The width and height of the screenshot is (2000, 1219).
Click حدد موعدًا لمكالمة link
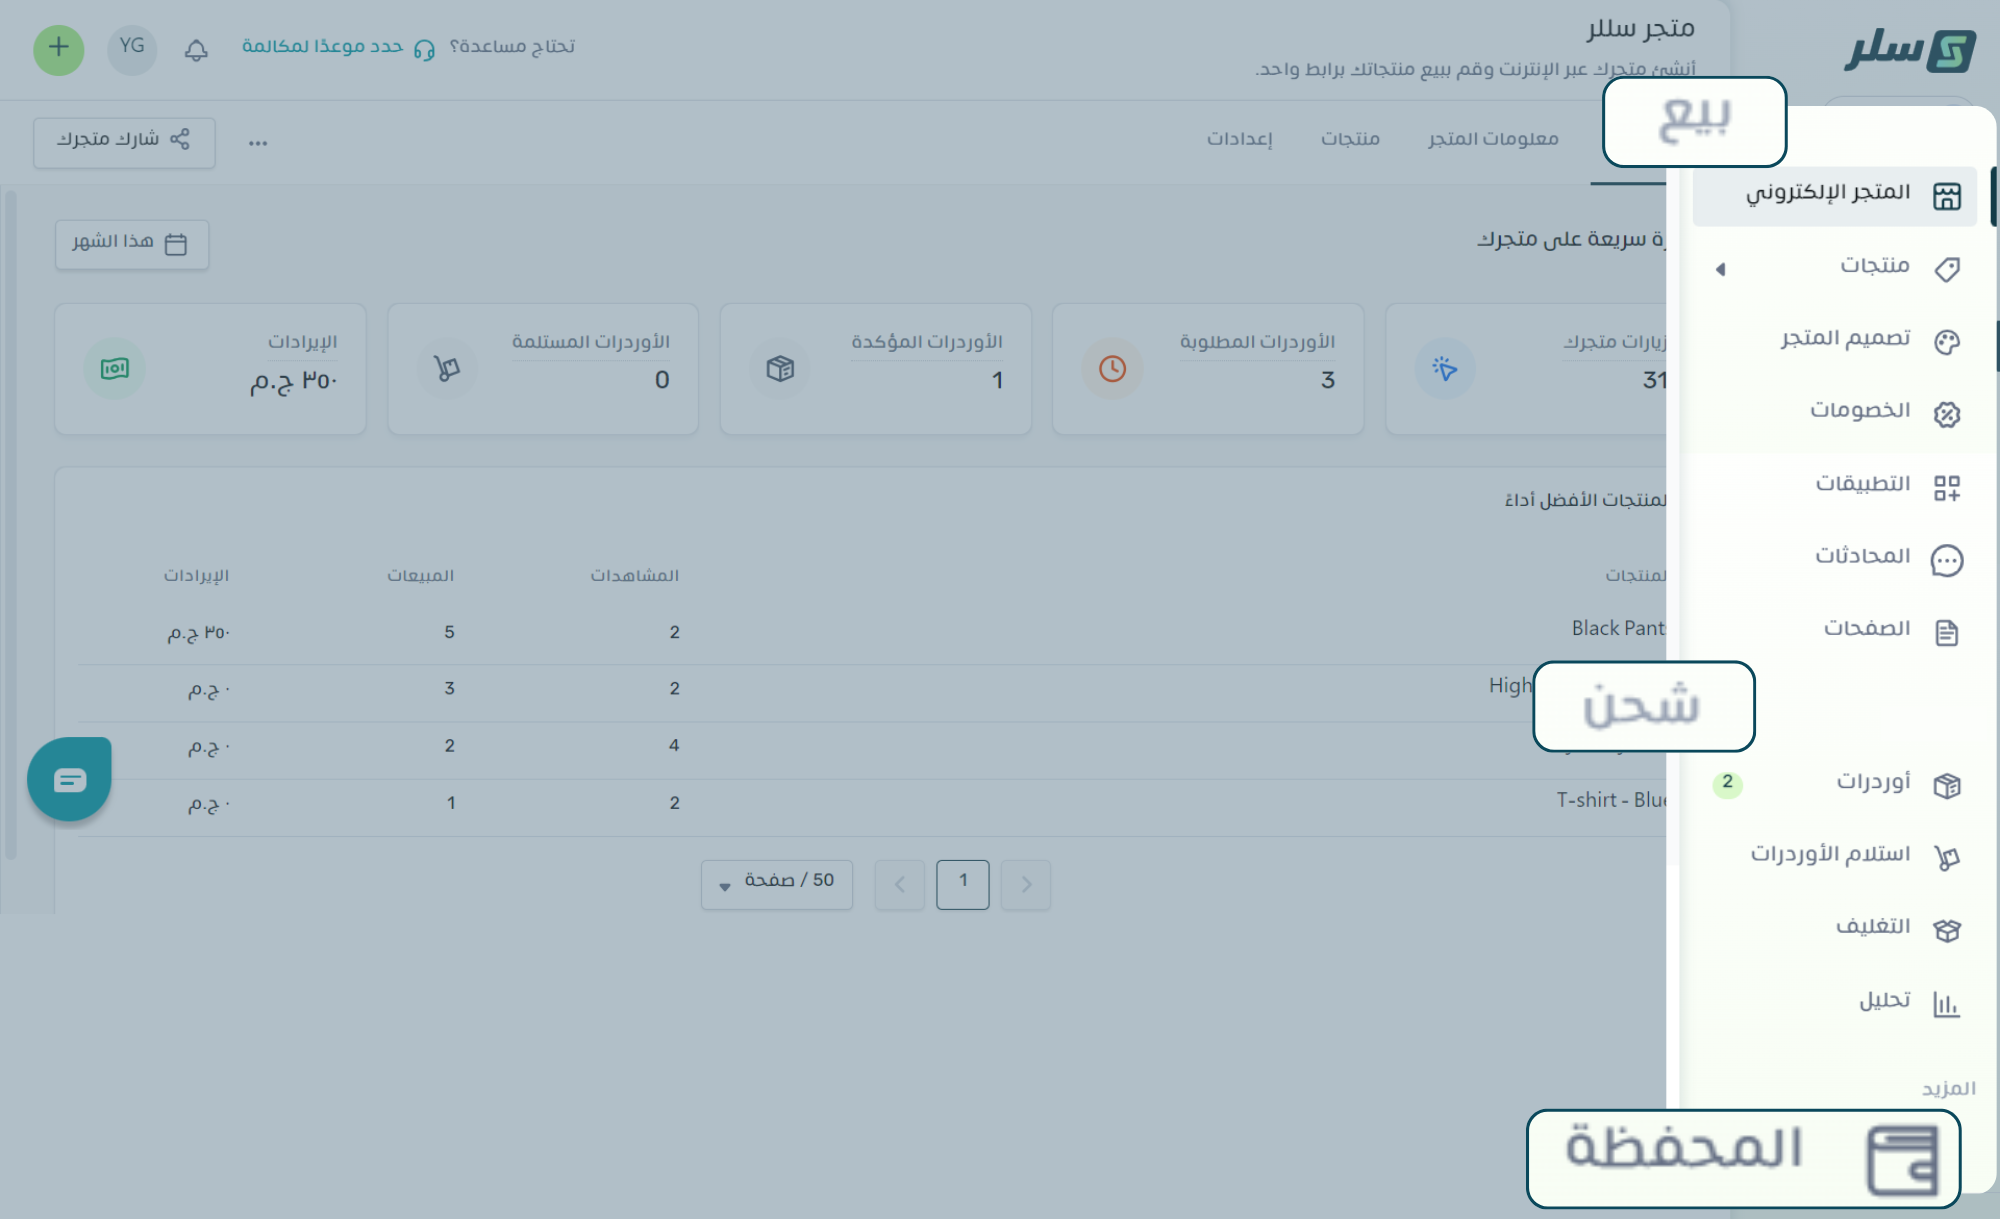point(322,47)
